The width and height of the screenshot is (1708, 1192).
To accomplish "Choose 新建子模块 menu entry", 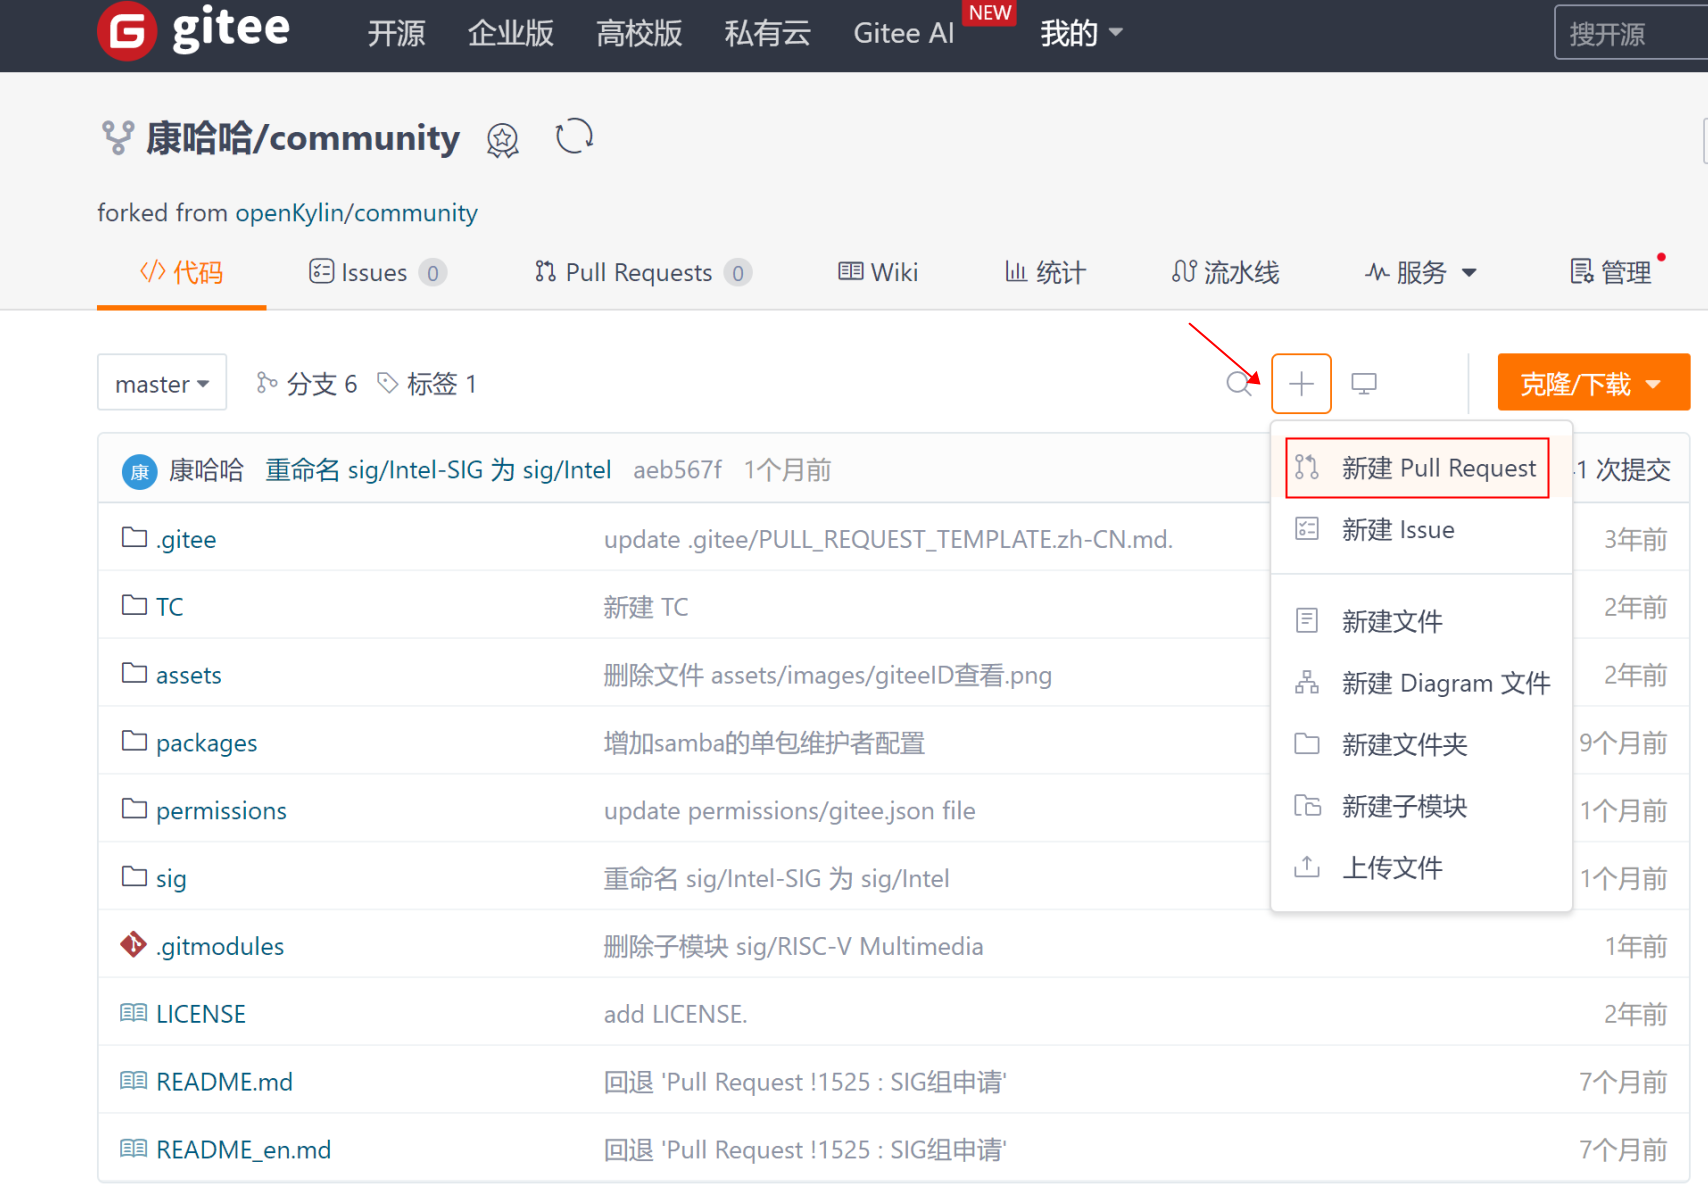I will (1421, 806).
